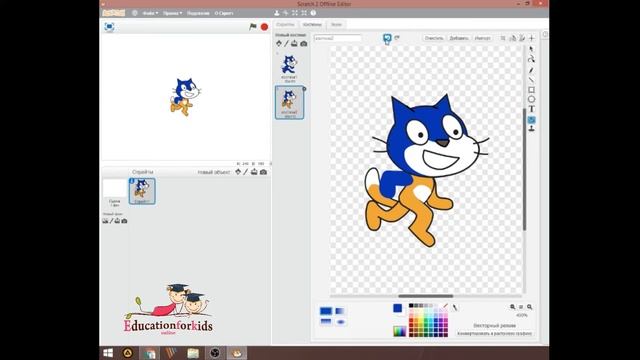Click the green flag to start
Screen dimensions: 640x360
pyautogui.click(x=253, y=27)
